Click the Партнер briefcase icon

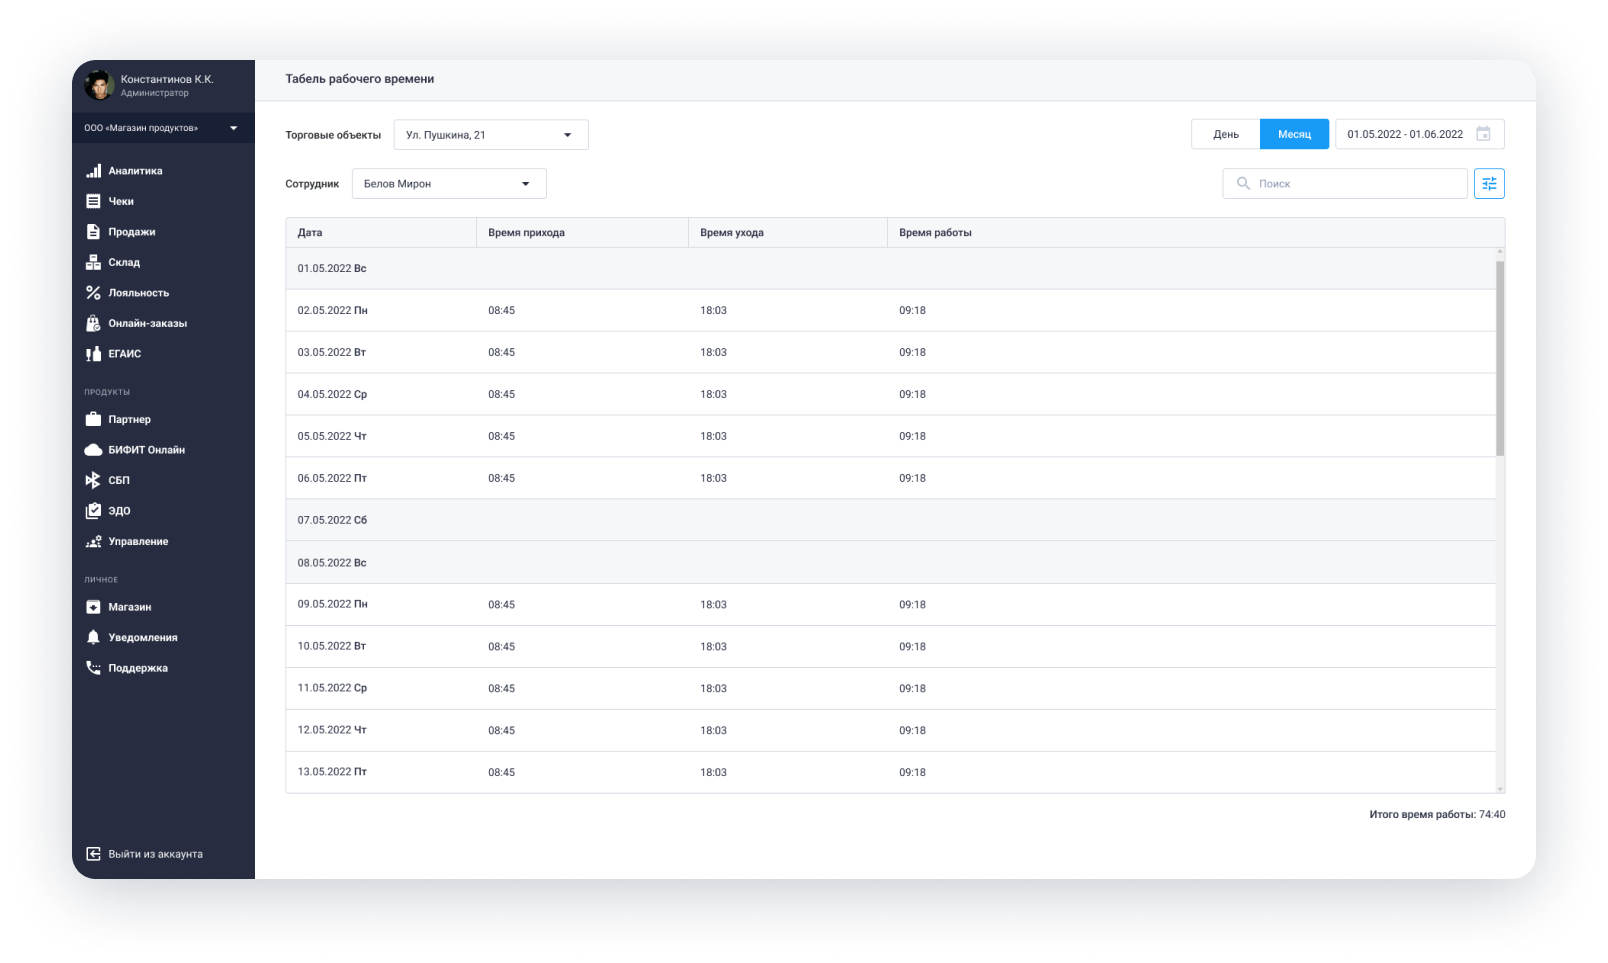(x=93, y=419)
